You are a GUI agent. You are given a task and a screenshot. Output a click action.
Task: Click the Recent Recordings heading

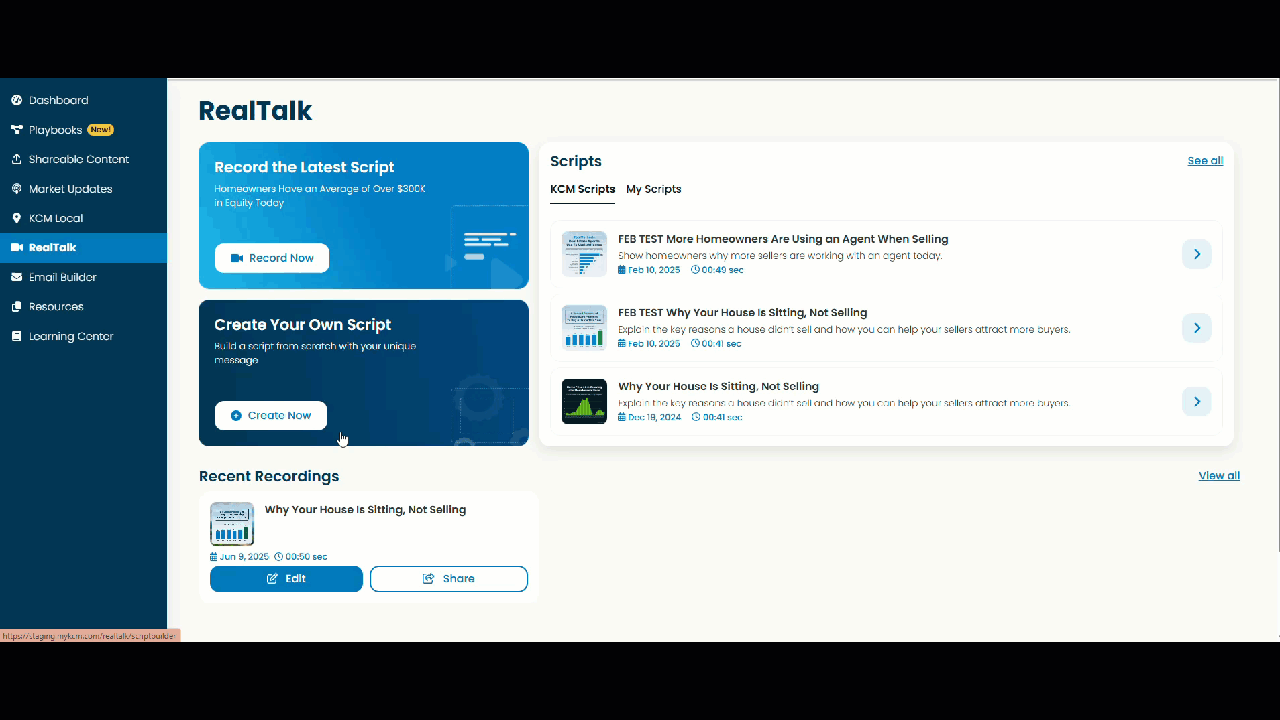click(269, 476)
